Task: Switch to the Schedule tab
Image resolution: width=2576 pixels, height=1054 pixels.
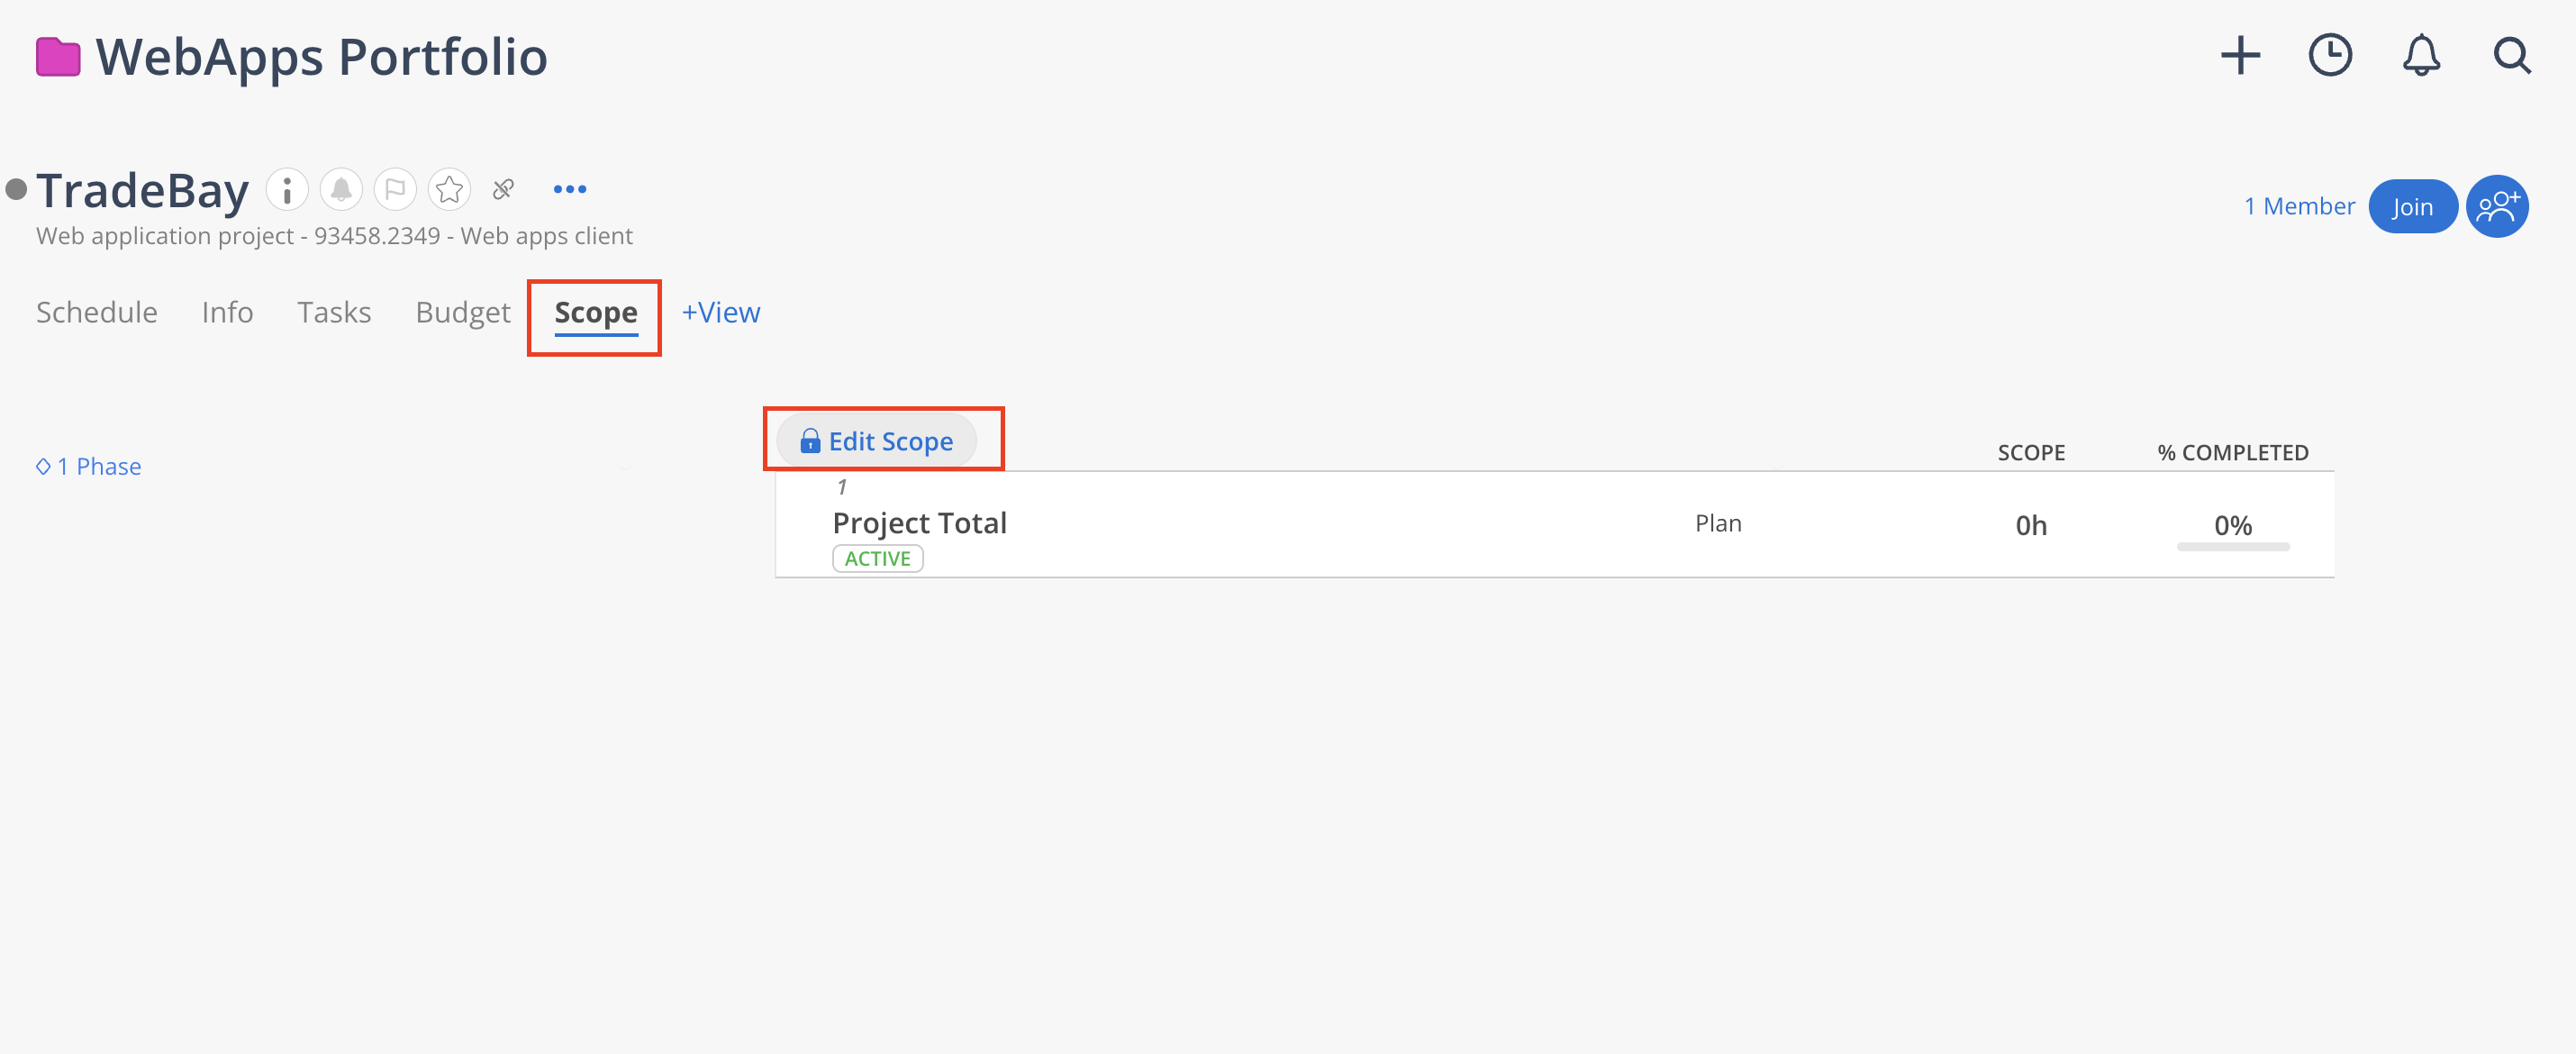Action: click(x=97, y=313)
